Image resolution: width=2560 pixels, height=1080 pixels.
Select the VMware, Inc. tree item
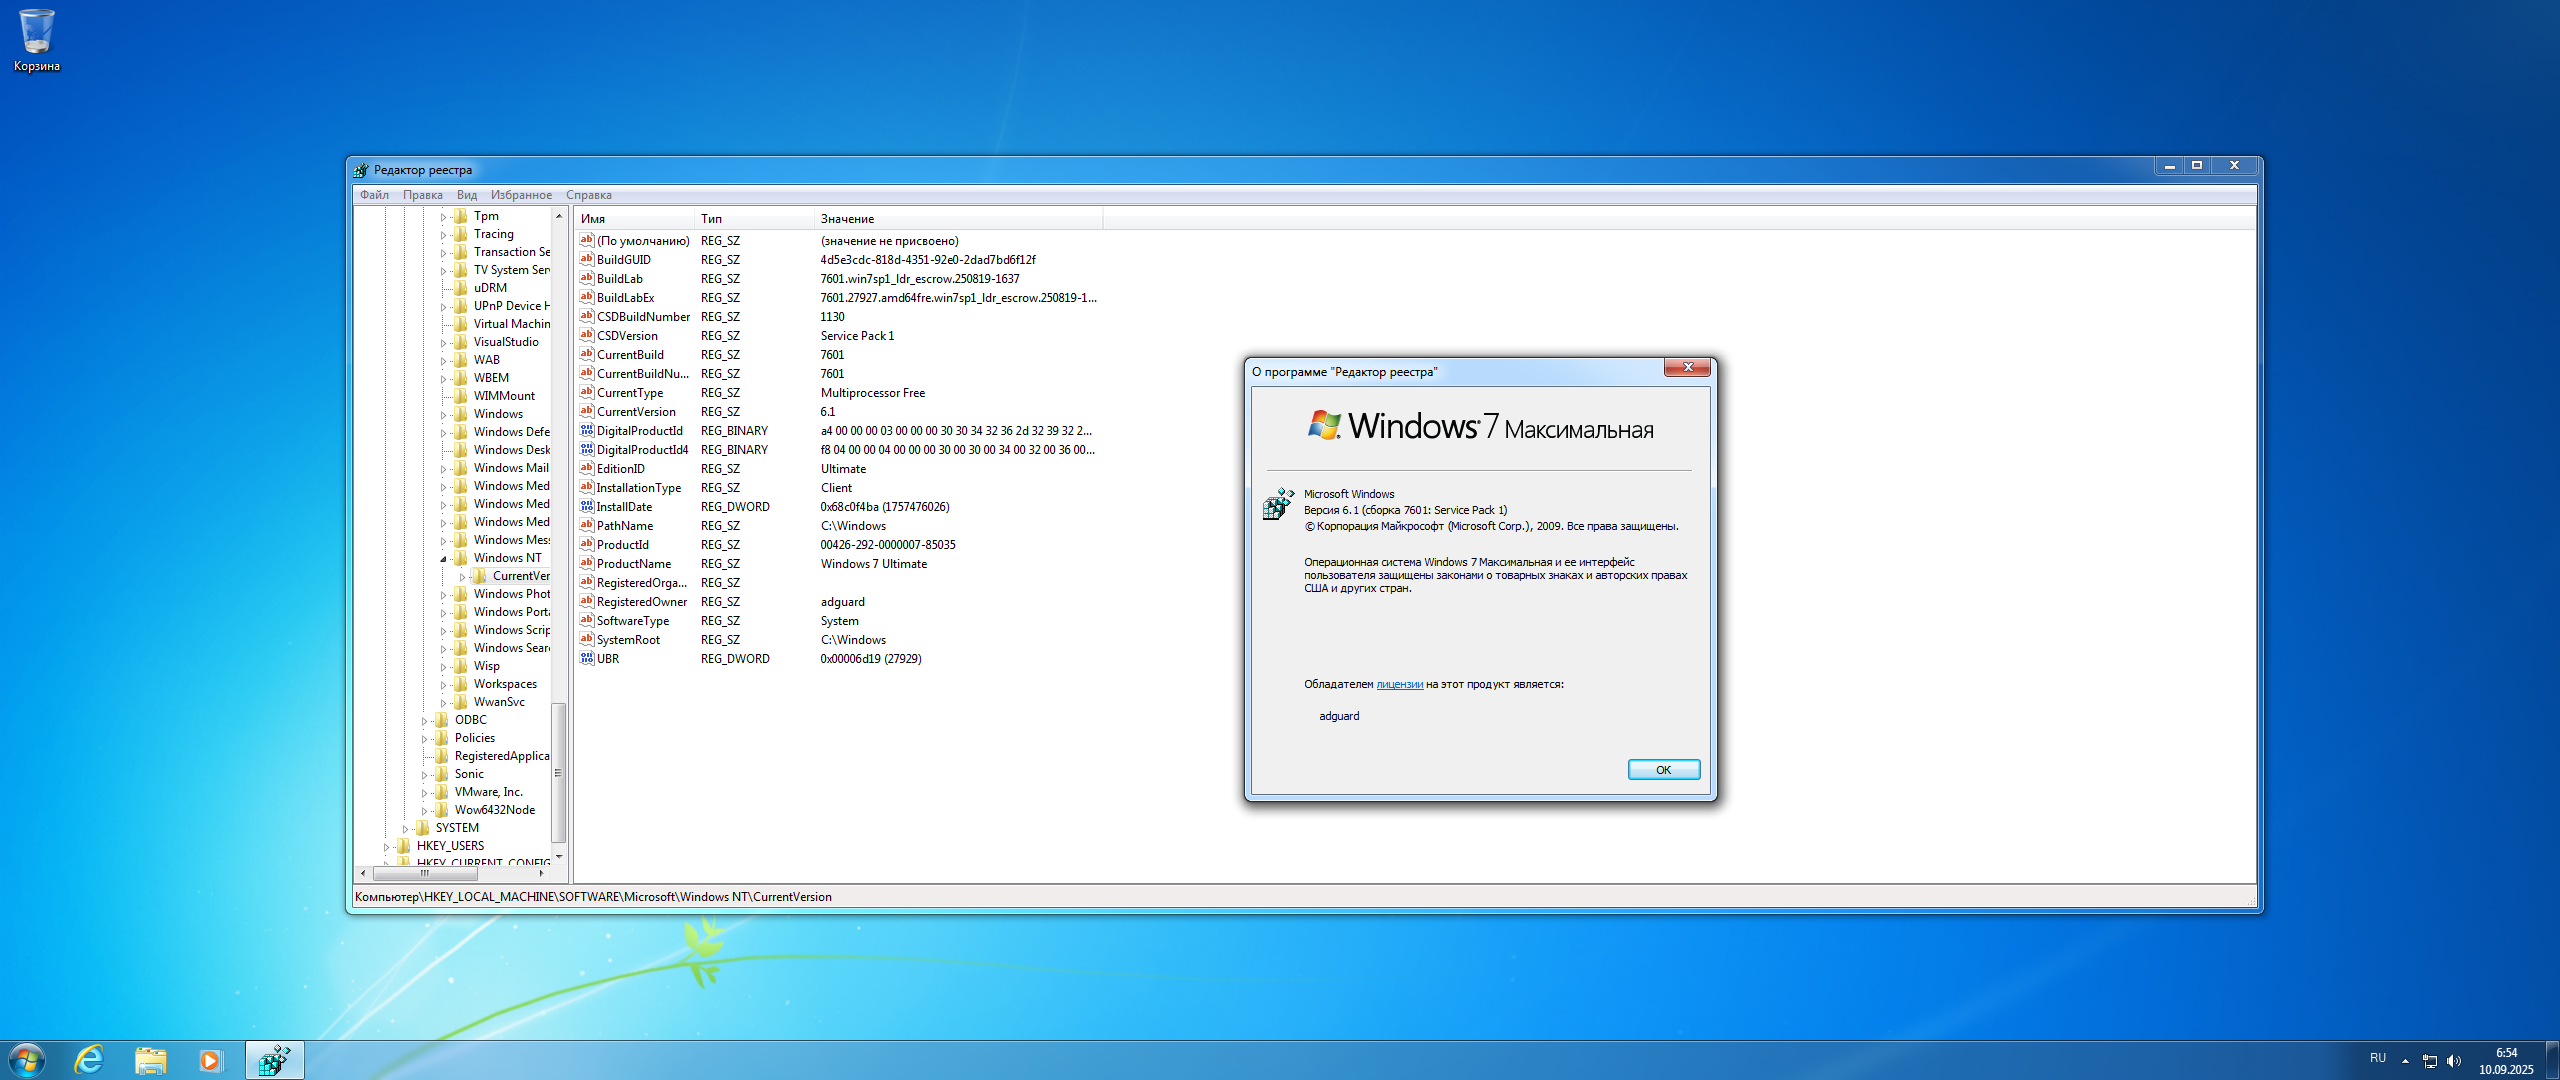489,792
